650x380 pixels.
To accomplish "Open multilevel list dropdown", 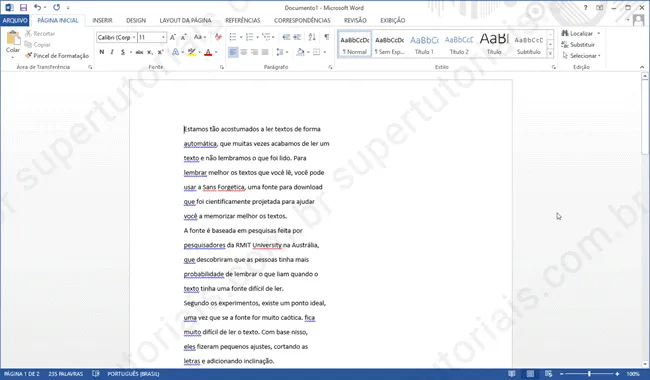I will pyautogui.click(x=273, y=37).
